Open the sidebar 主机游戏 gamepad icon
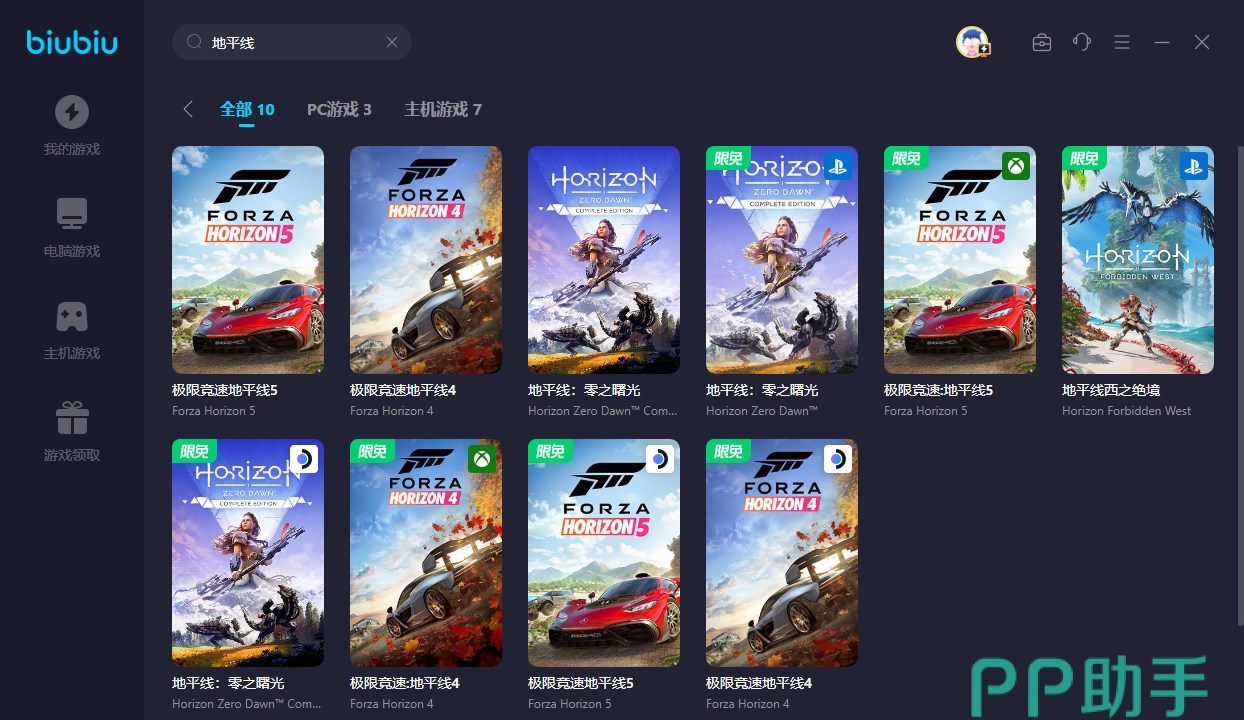The image size is (1244, 720). [x=72, y=316]
